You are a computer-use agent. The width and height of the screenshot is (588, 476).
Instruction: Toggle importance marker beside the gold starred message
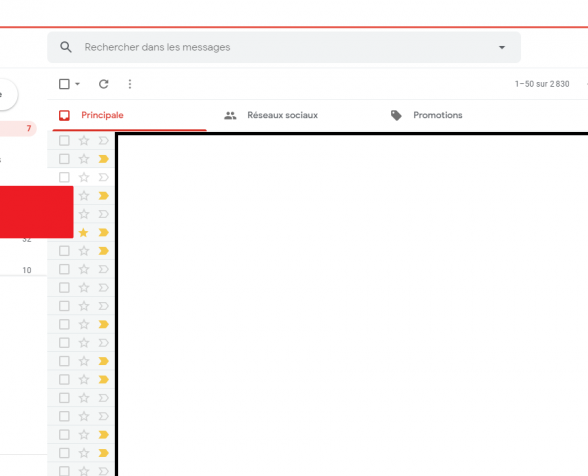[x=104, y=233]
